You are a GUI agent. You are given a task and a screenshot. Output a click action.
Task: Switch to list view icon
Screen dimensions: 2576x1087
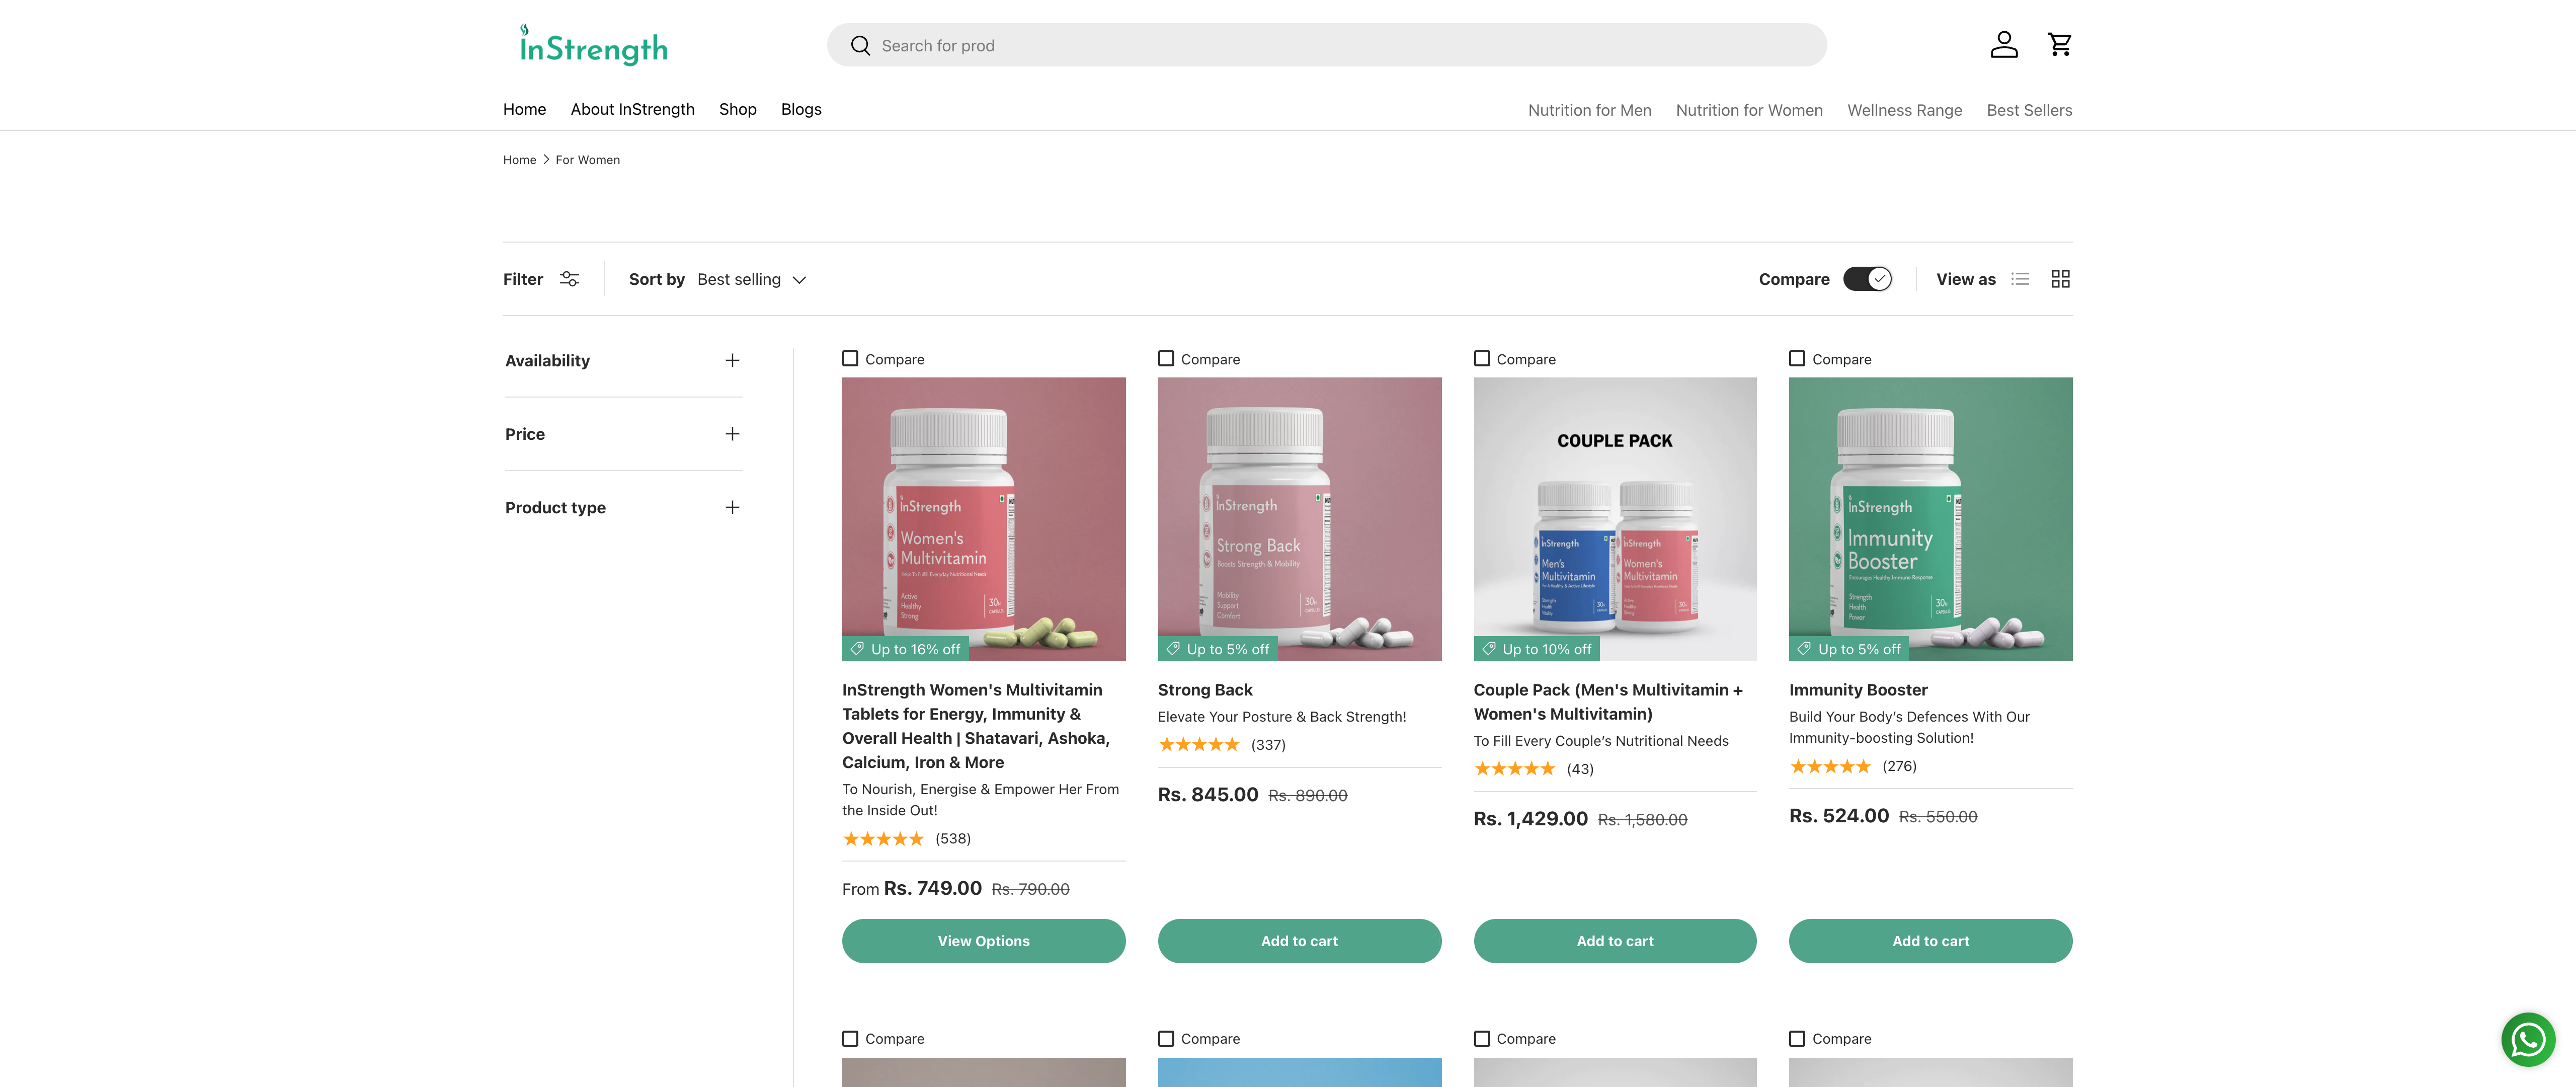point(2020,279)
